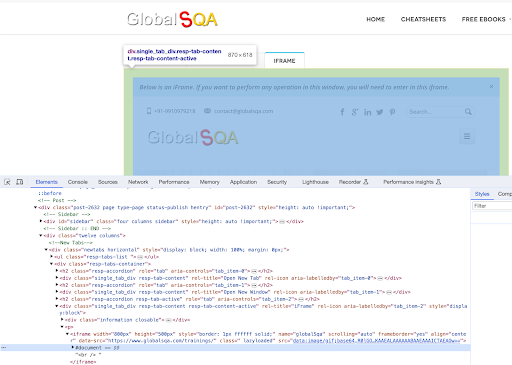Click the Styles Filter input field
Screen dimensions: 512x365
coord(492,206)
